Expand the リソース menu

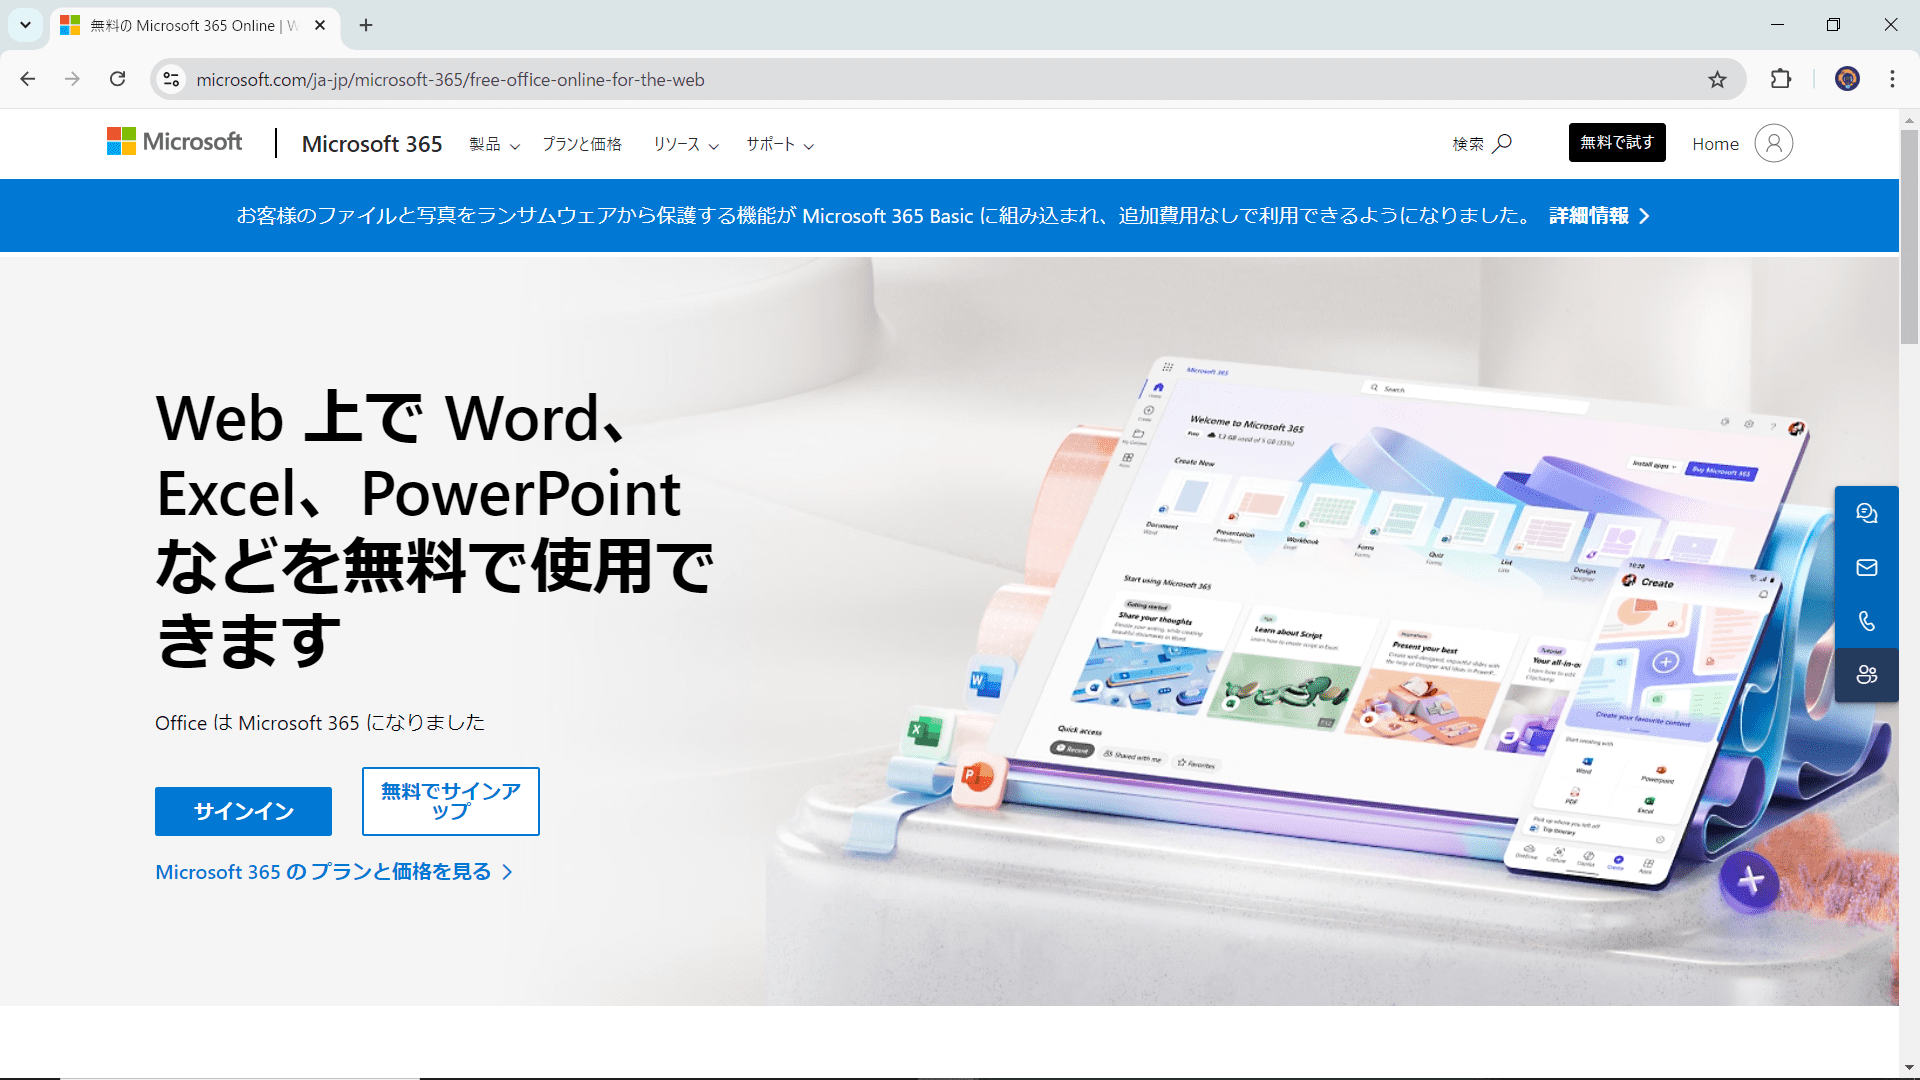(x=686, y=145)
